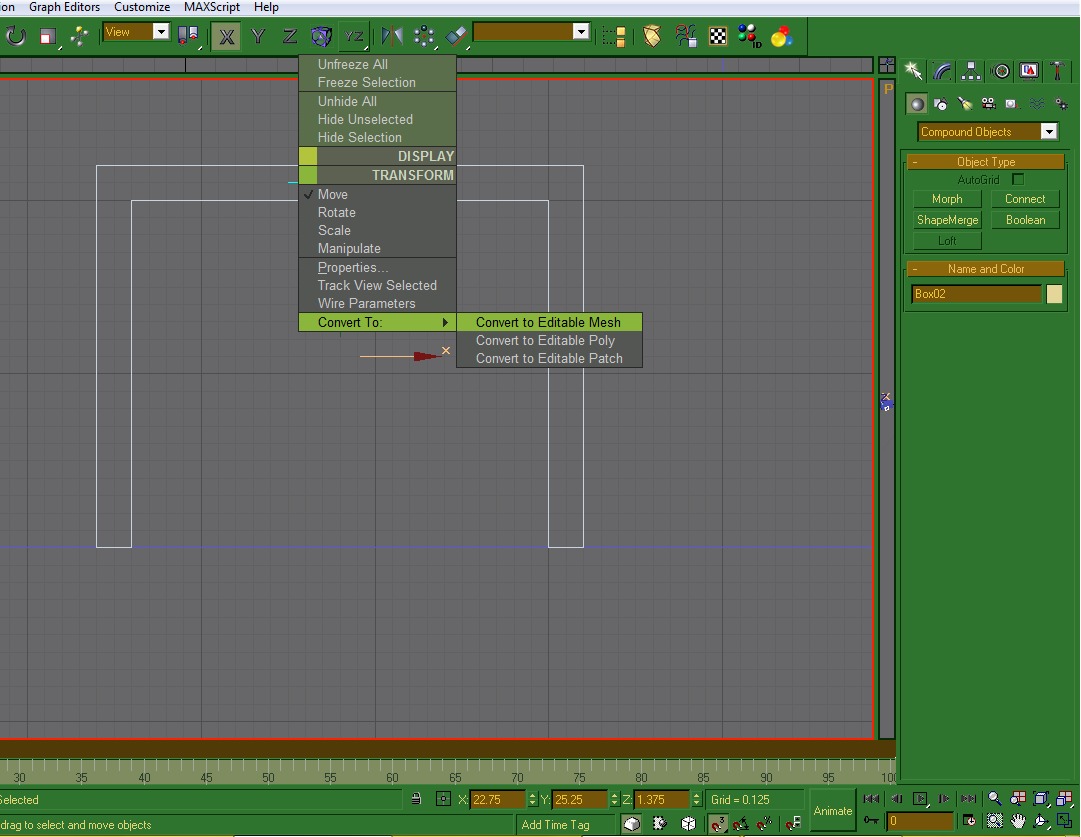The width and height of the screenshot is (1081, 837).
Task: Open the Material Editor checkerboard icon
Action: (718, 36)
